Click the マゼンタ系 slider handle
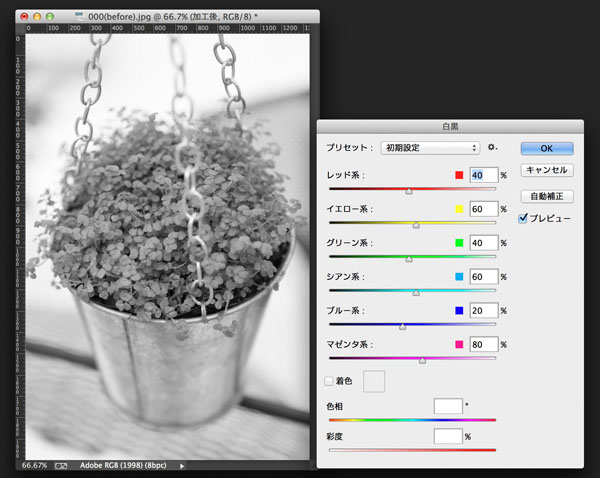This screenshot has width=600, height=478. pos(422,360)
